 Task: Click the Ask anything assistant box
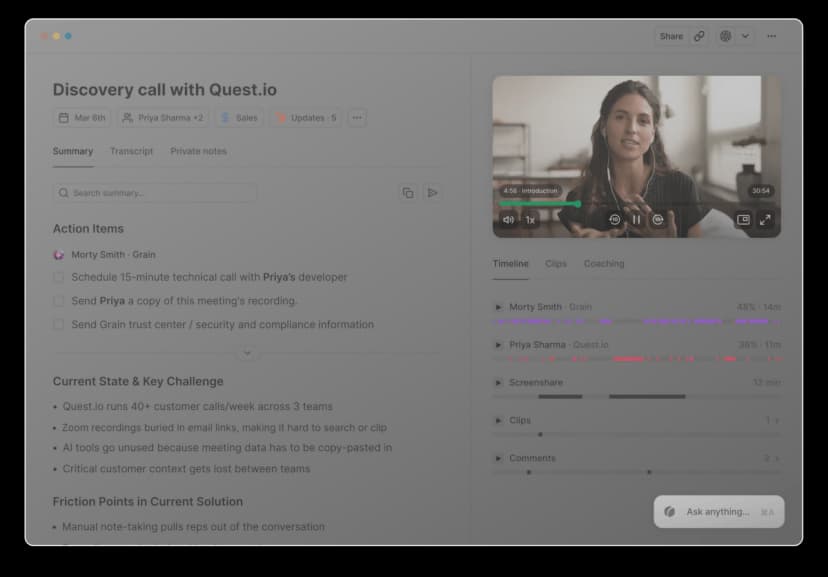[x=719, y=512]
